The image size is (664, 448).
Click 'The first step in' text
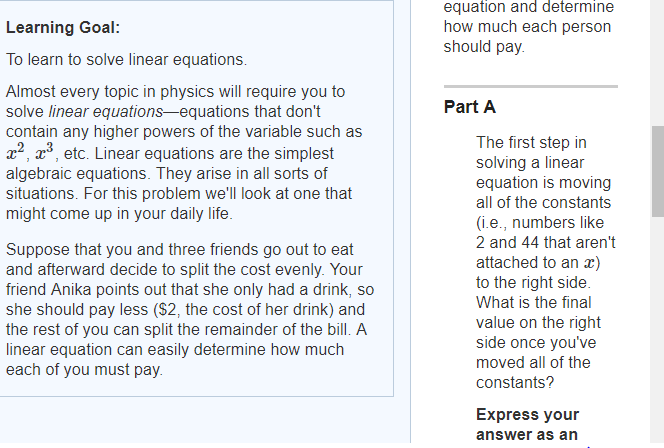click(531, 143)
